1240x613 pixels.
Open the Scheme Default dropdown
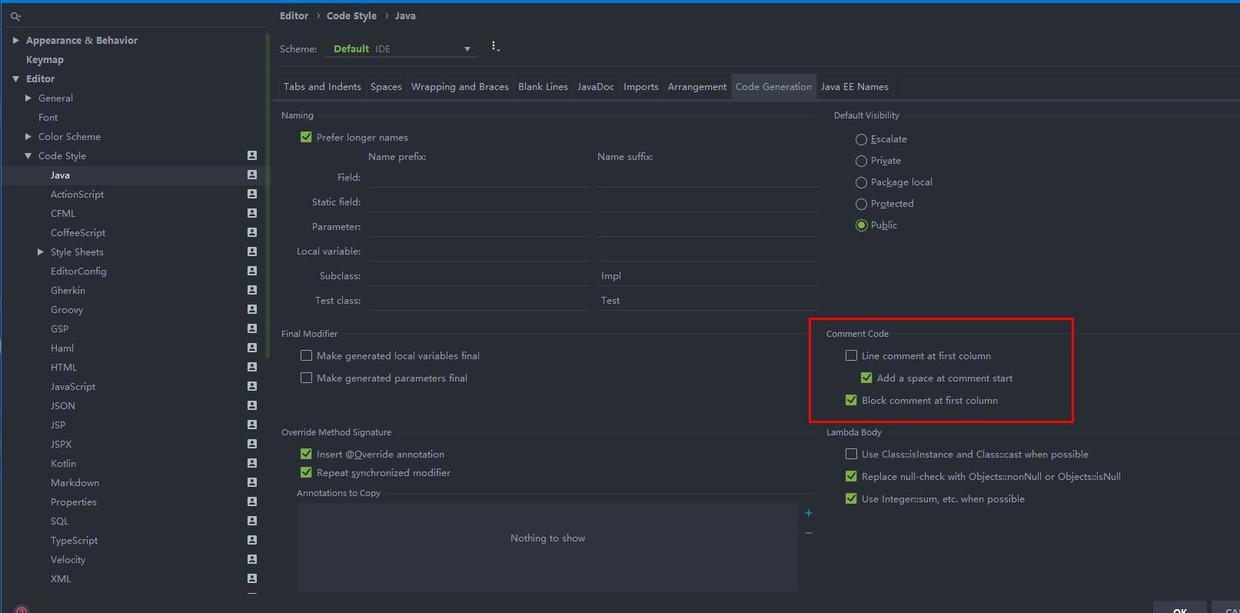[x=400, y=49]
